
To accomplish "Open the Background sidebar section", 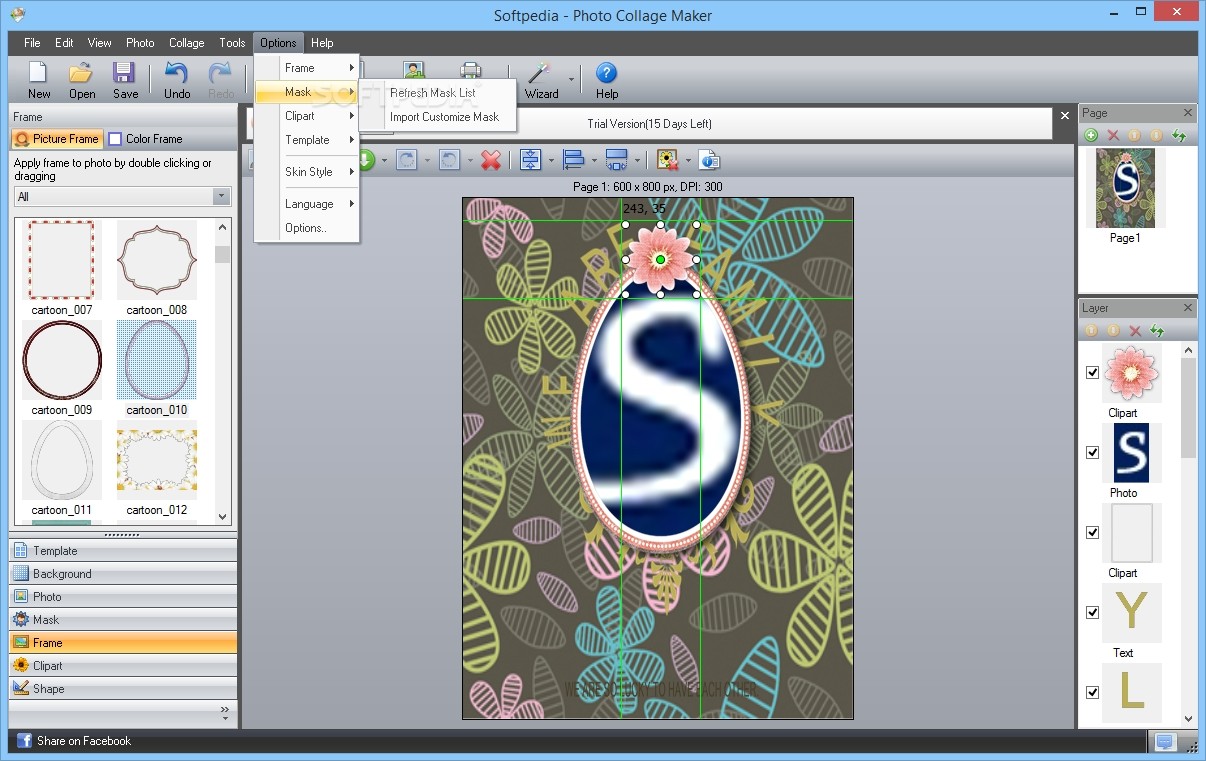I will pyautogui.click(x=123, y=574).
